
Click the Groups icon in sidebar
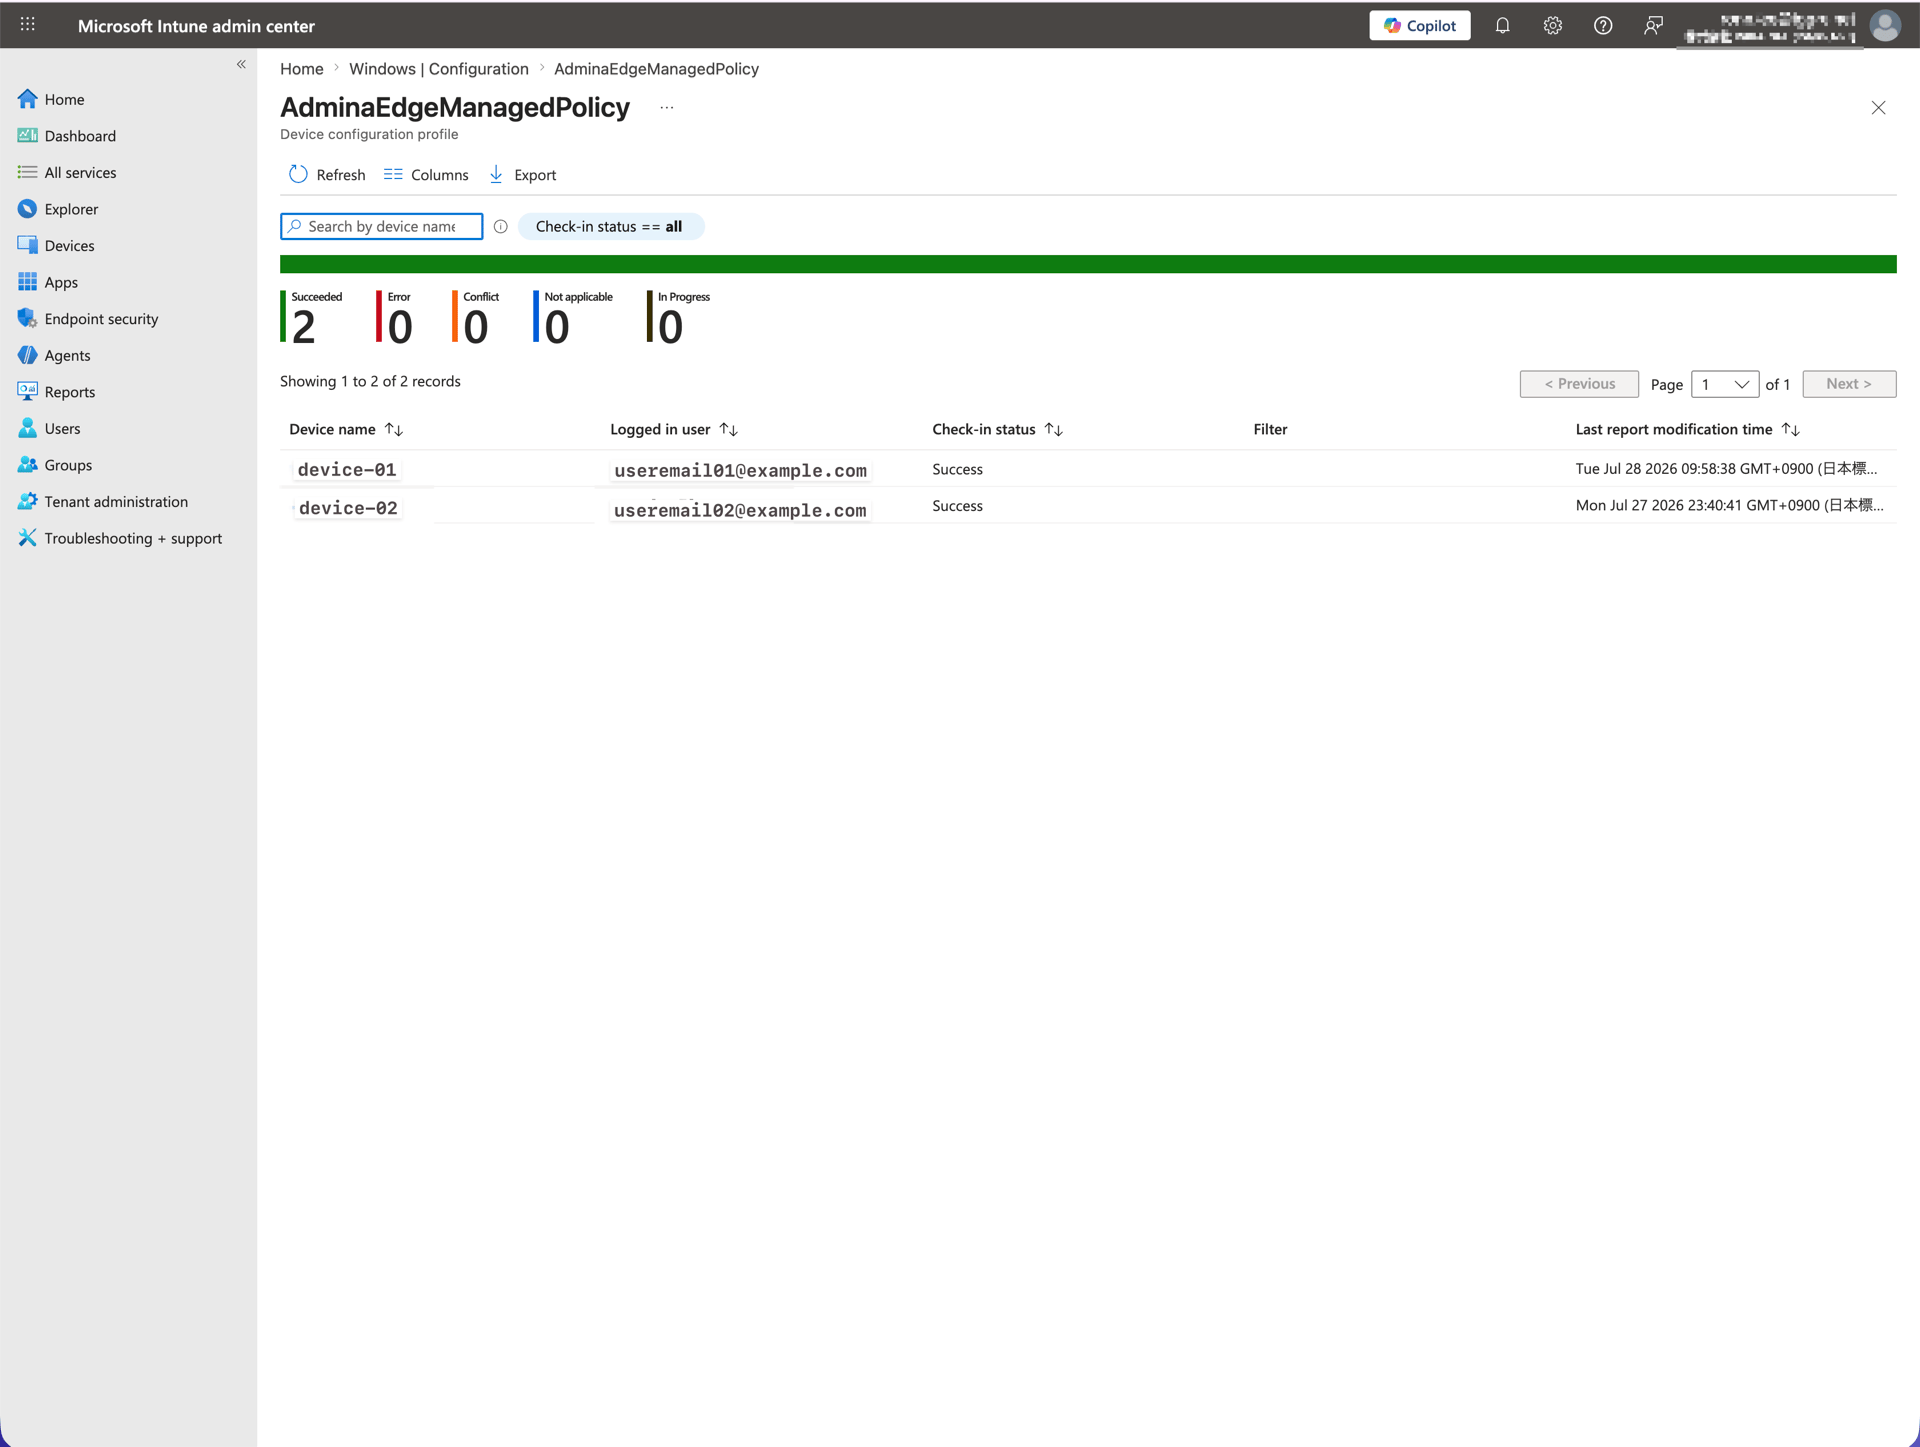(27, 465)
